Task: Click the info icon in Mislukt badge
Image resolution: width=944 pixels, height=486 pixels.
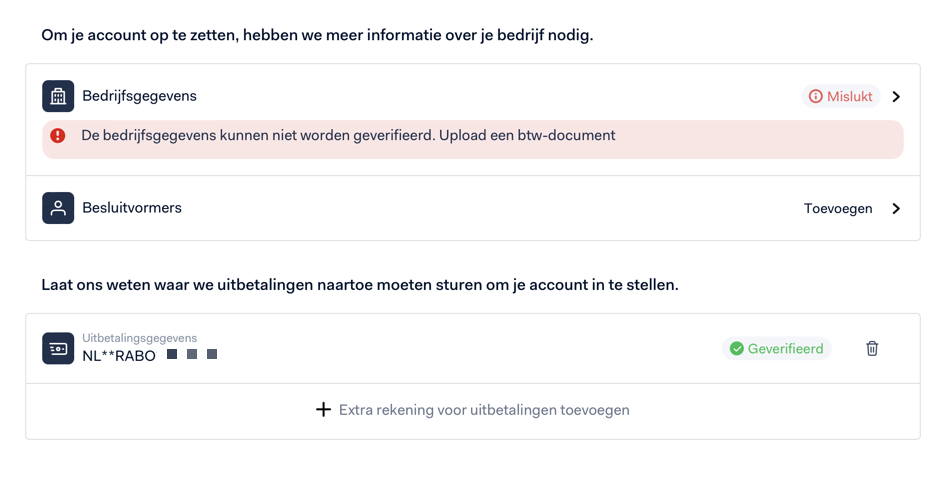Action: (x=815, y=96)
